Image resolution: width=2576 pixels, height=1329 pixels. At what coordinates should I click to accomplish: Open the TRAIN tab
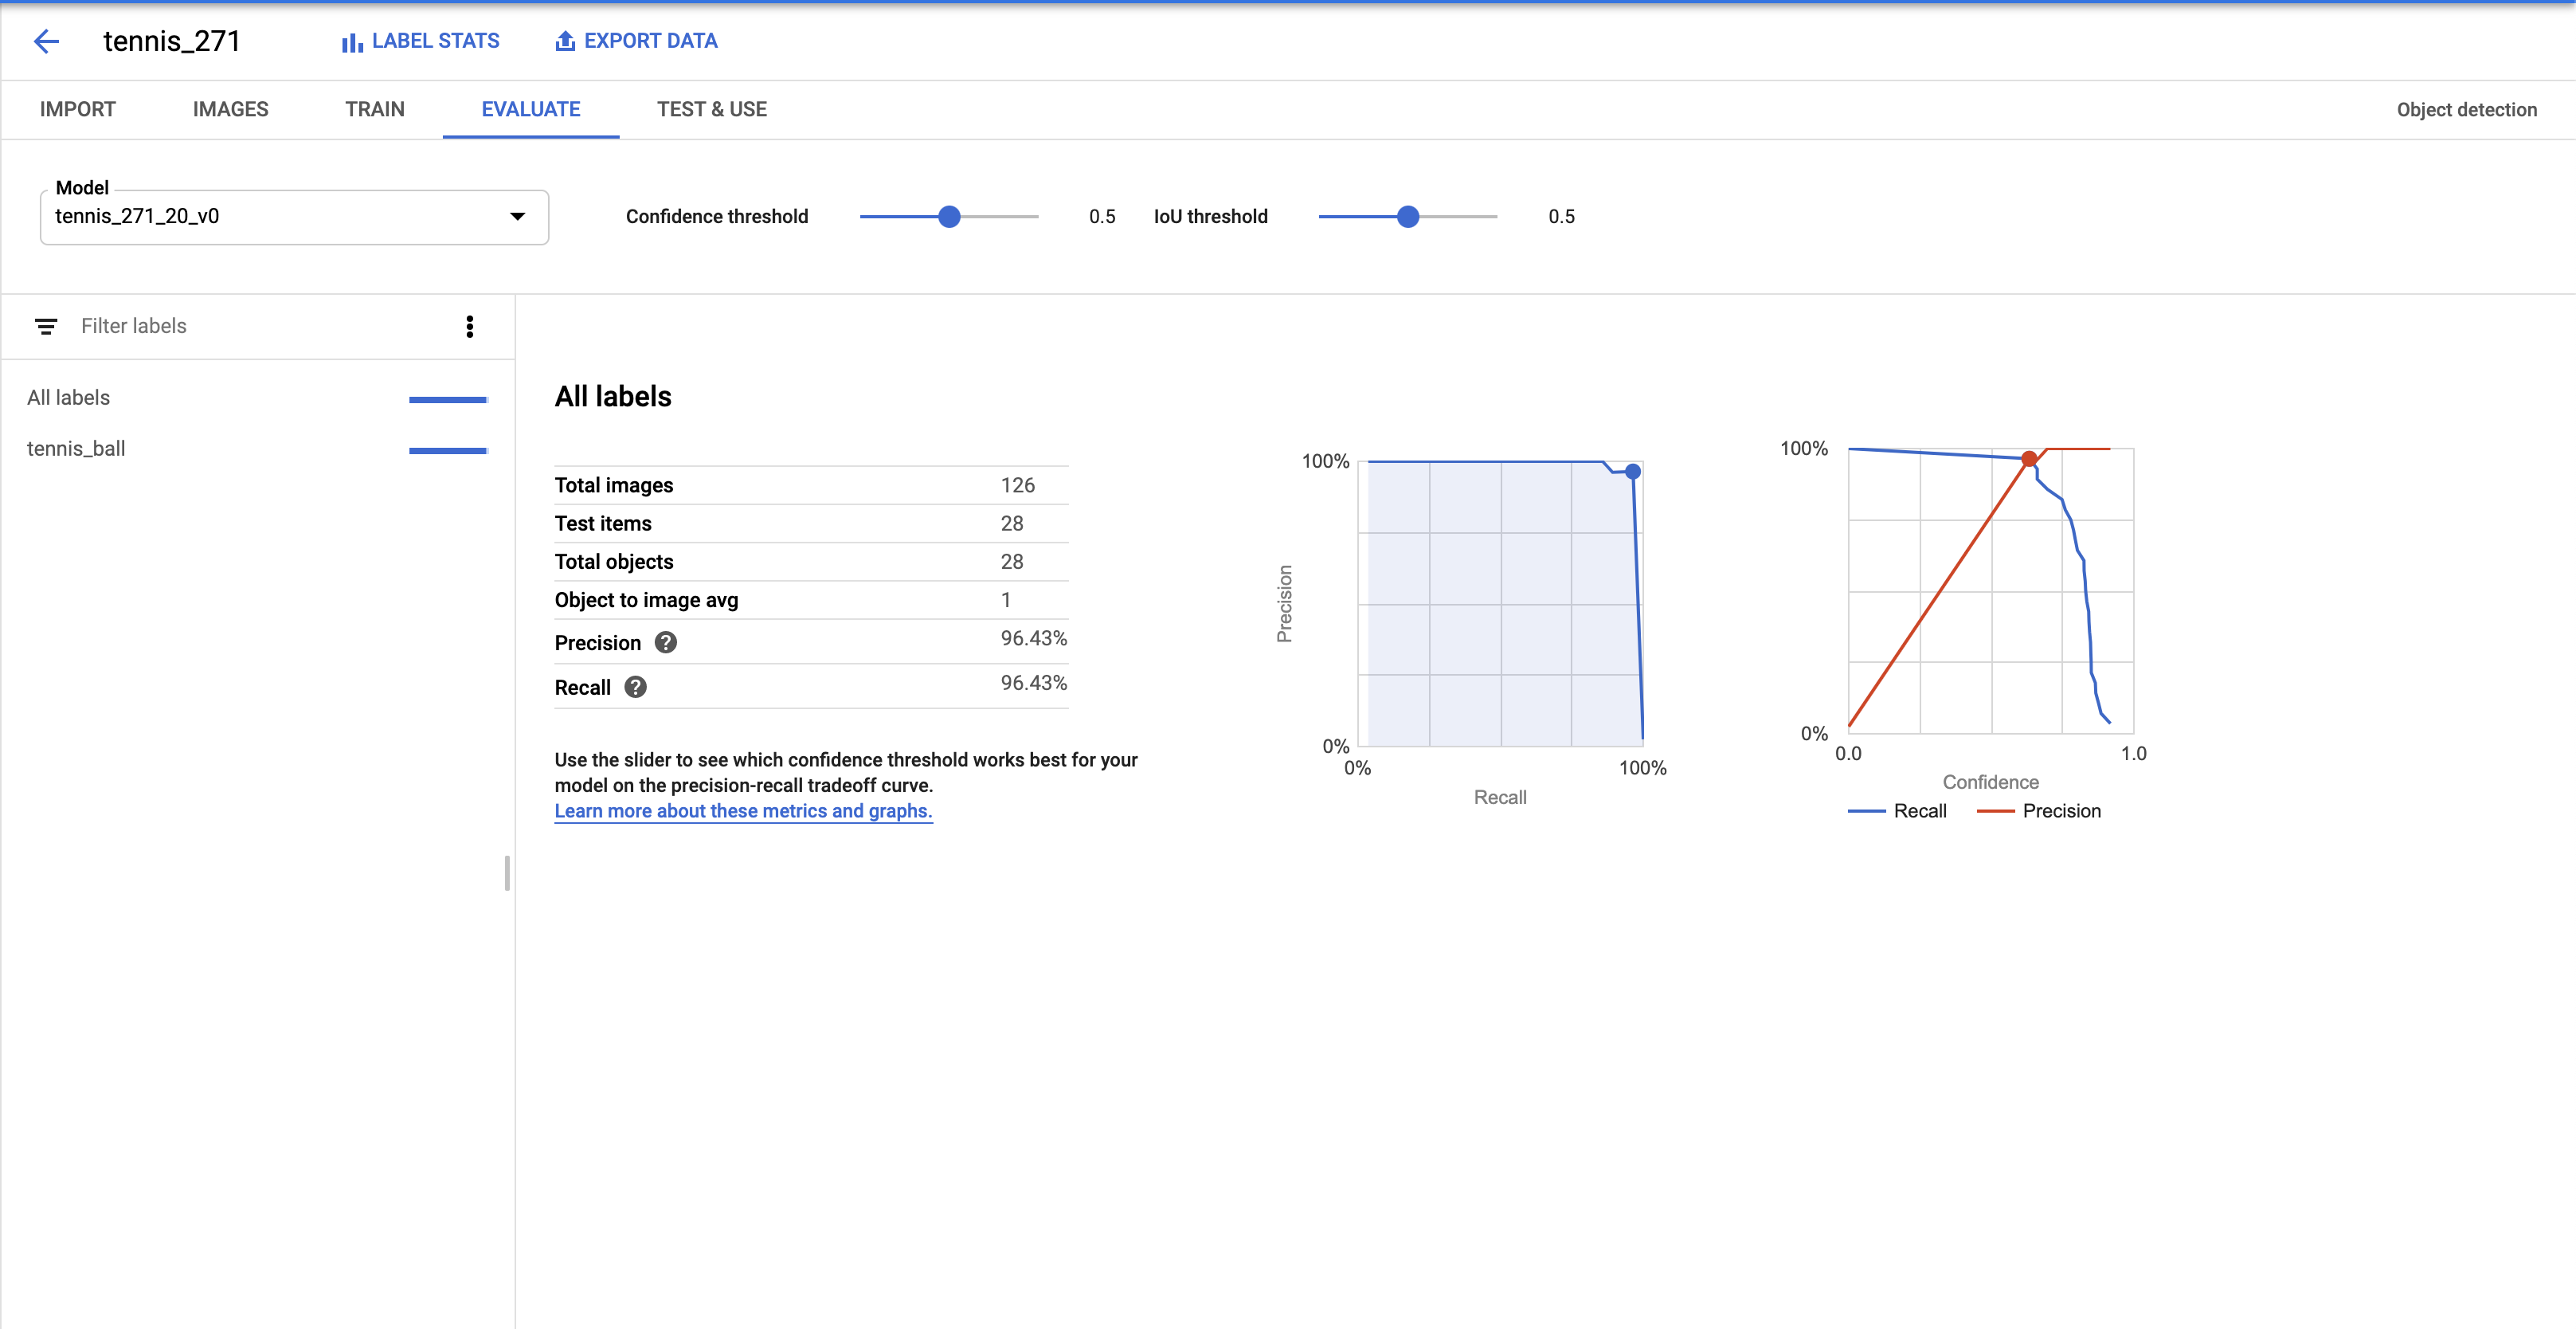pyautogui.click(x=375, y=109)
